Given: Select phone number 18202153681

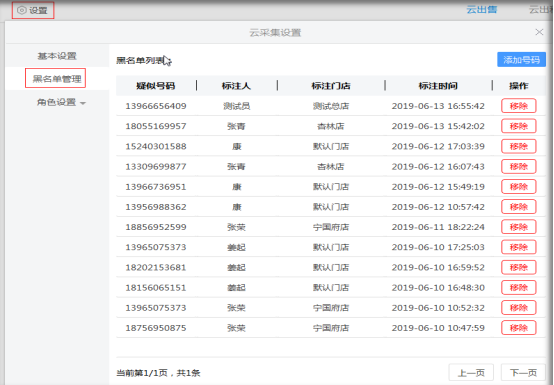Looking at the screenshot, I should pyautogui.click(x=156, y=267).
